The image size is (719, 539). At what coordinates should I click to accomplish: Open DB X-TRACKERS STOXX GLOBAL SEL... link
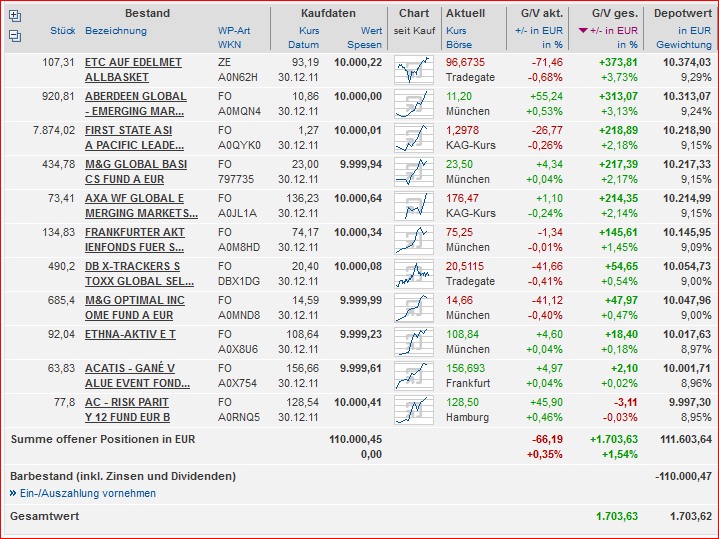pos(139,273)
